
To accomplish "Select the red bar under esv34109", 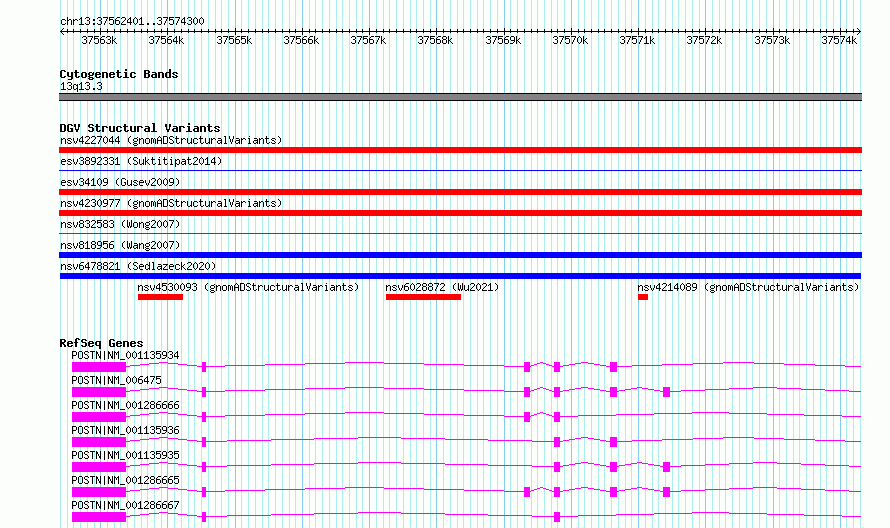I will (460, 192).
